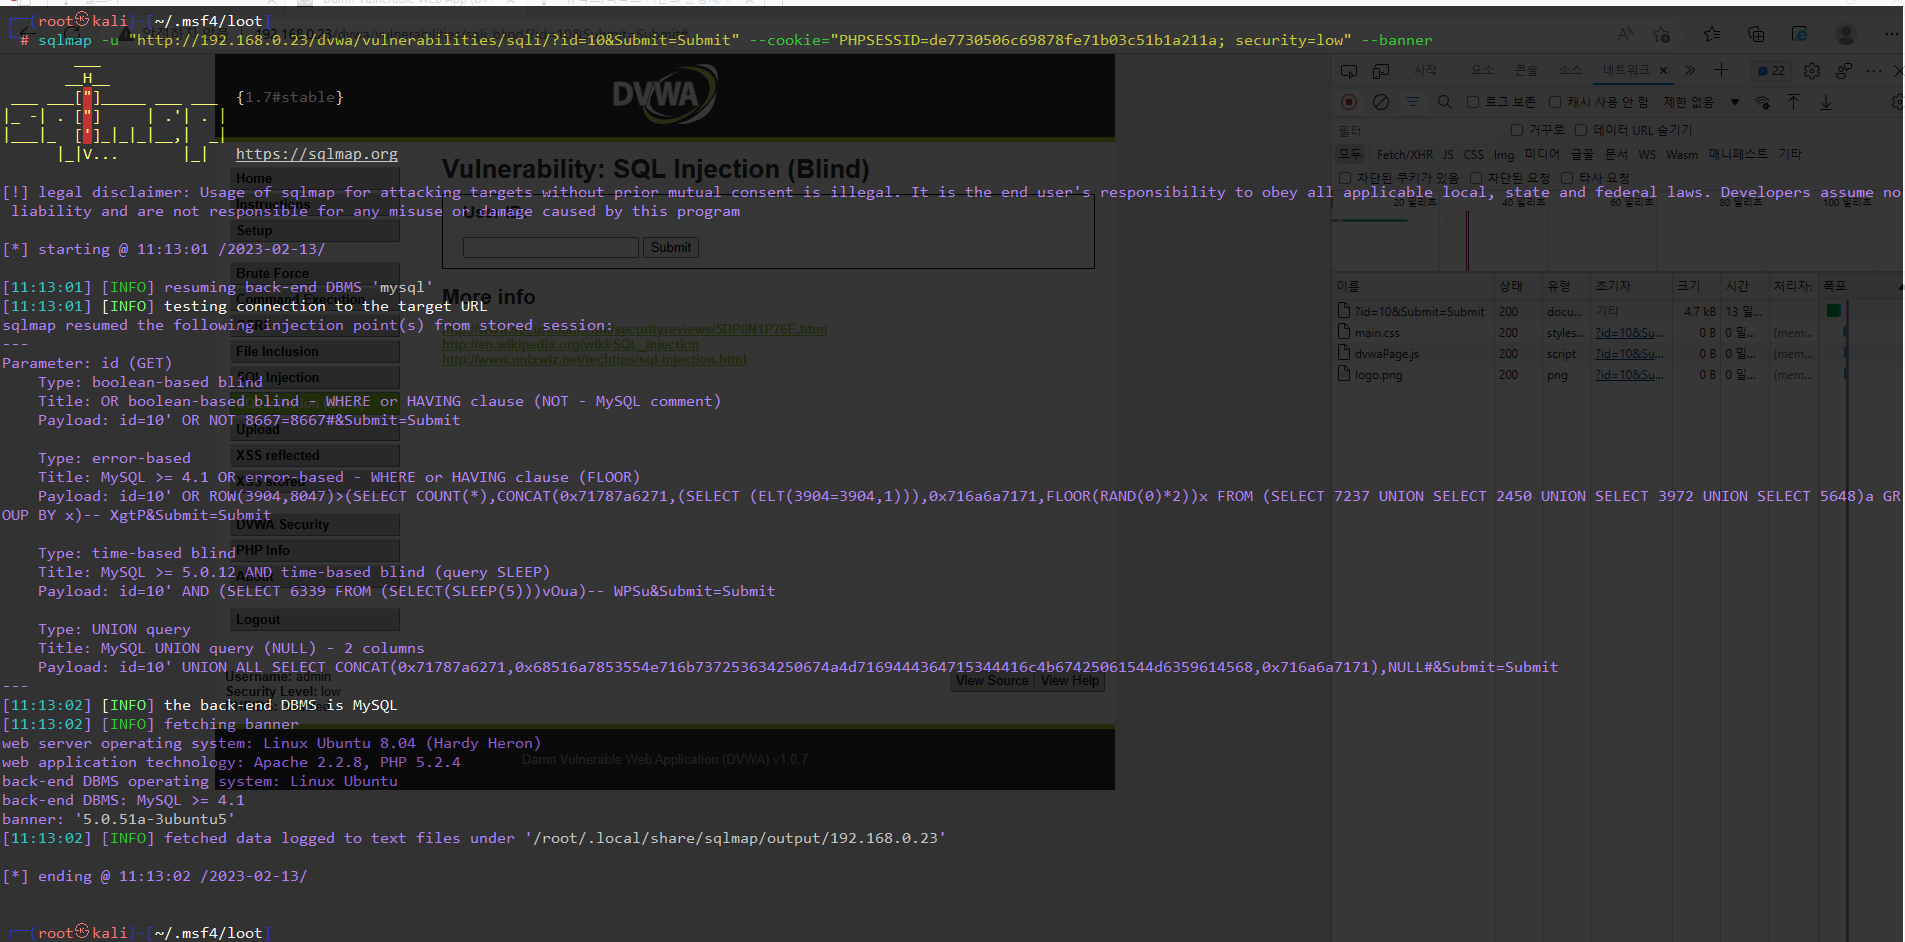Sort by the 상태 column header

click(x=1518, y=286)
